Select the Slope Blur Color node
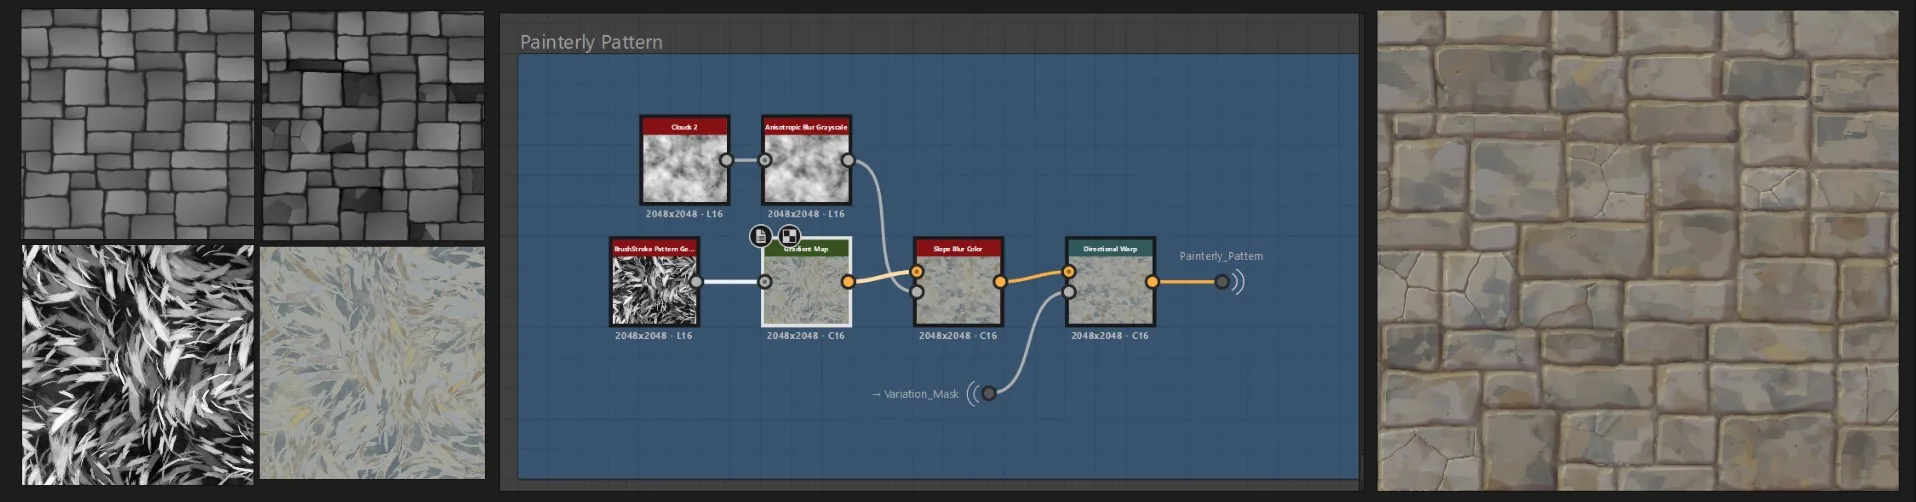 pos(958,282)
